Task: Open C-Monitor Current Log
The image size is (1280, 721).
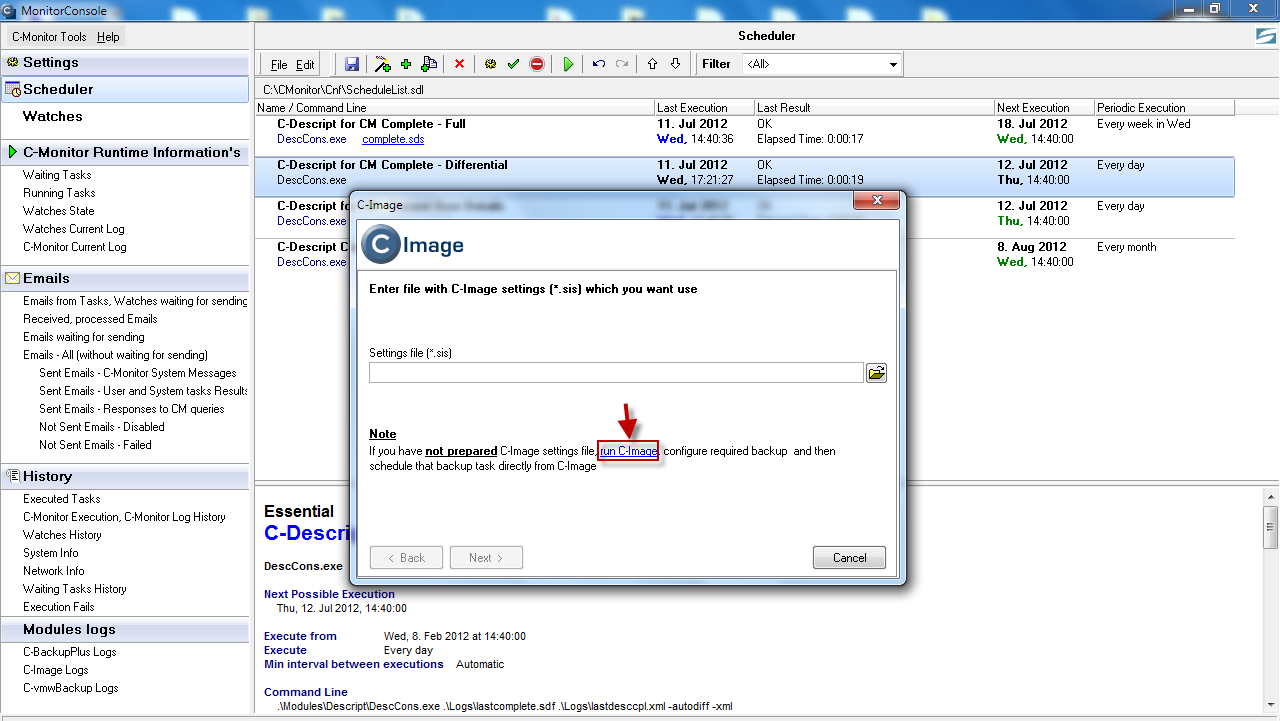Action: coord(75,247)
